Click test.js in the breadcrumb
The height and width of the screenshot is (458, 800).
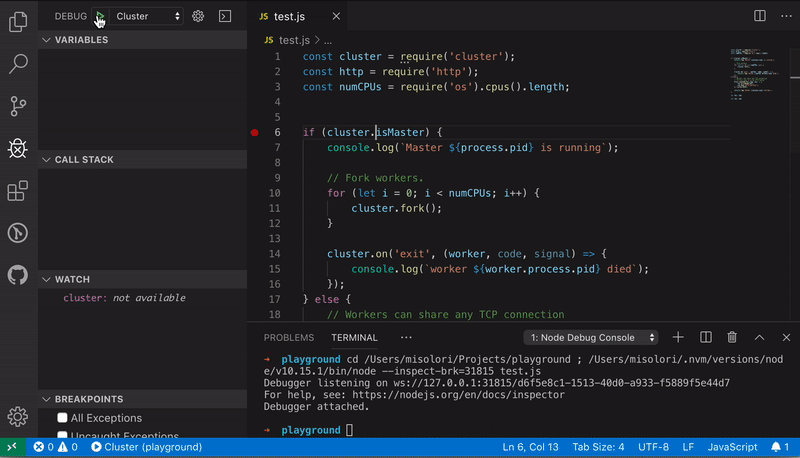pos(294,40)
